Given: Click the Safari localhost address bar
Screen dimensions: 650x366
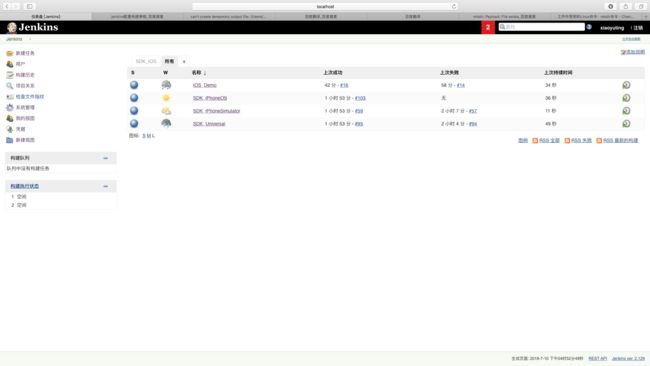Looking at the screenshot, I should (x=325, y=6).
